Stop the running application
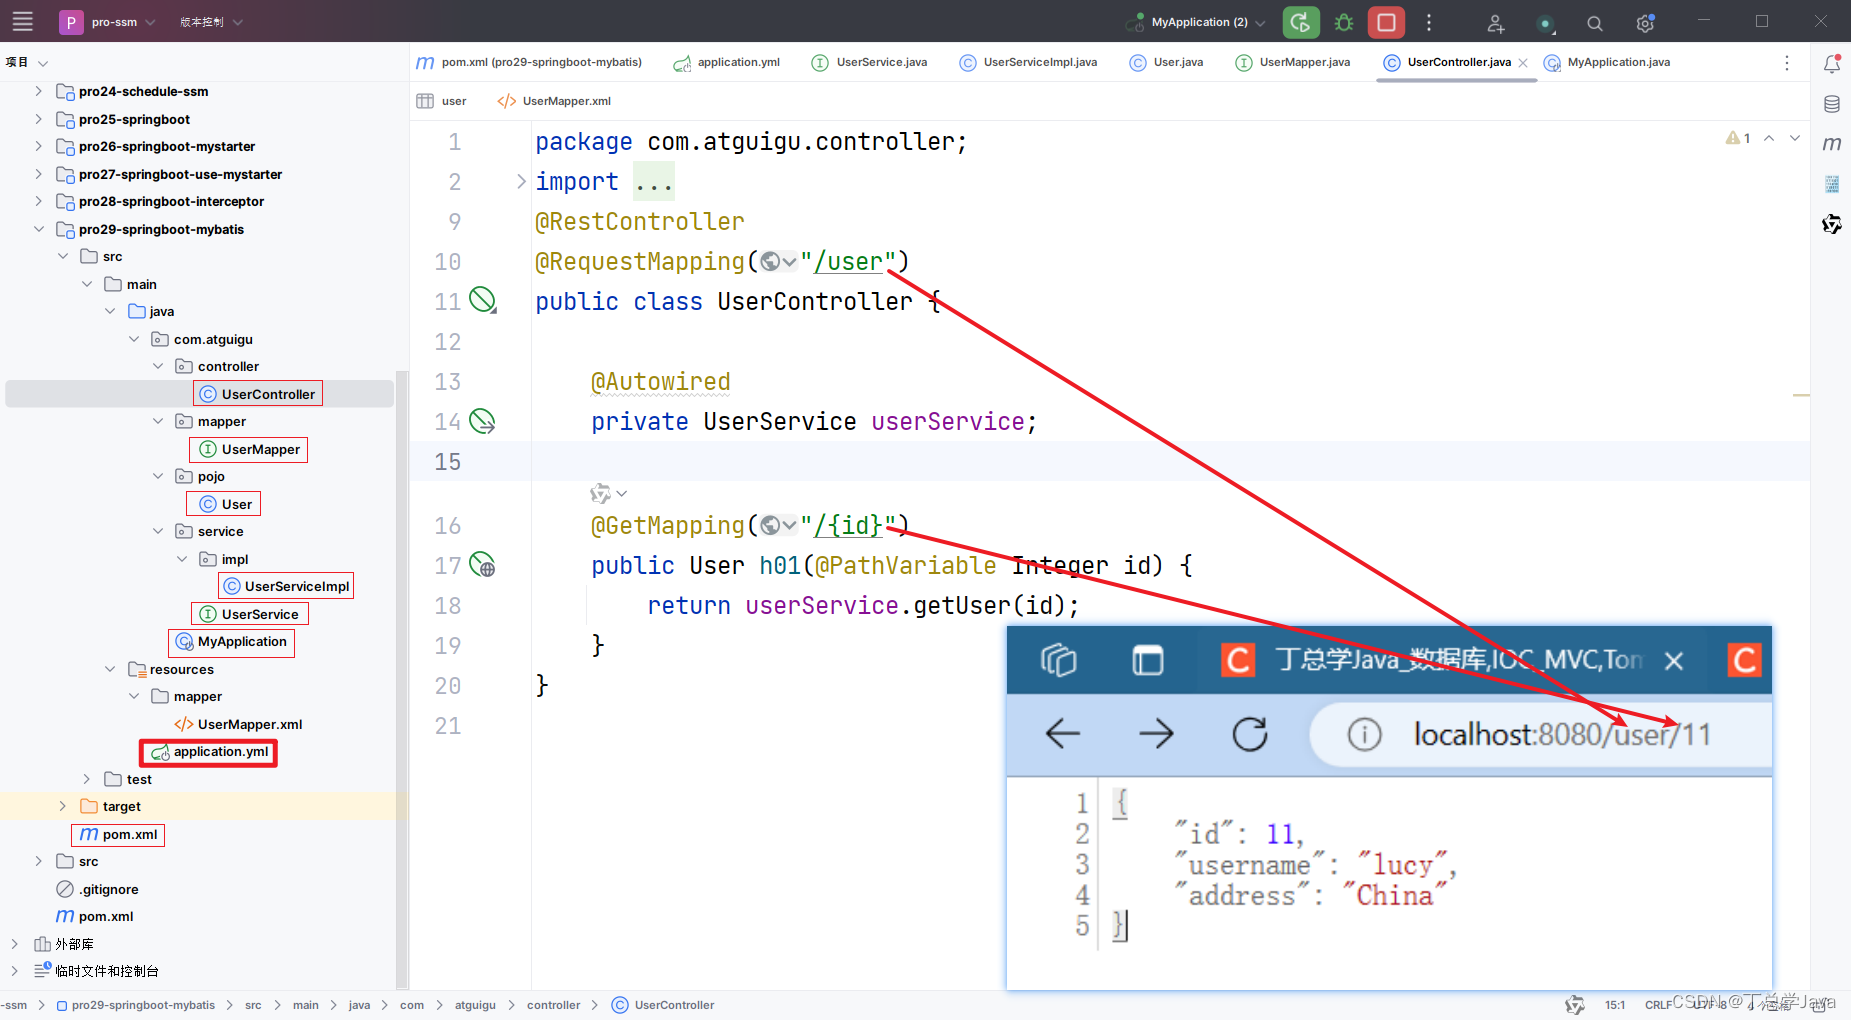 [x=1386, y=21]
